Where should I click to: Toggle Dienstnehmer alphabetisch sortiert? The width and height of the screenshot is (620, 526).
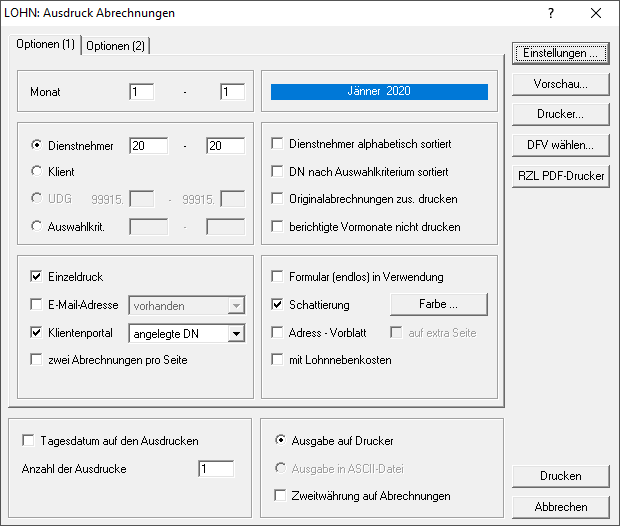click(278, 144)
